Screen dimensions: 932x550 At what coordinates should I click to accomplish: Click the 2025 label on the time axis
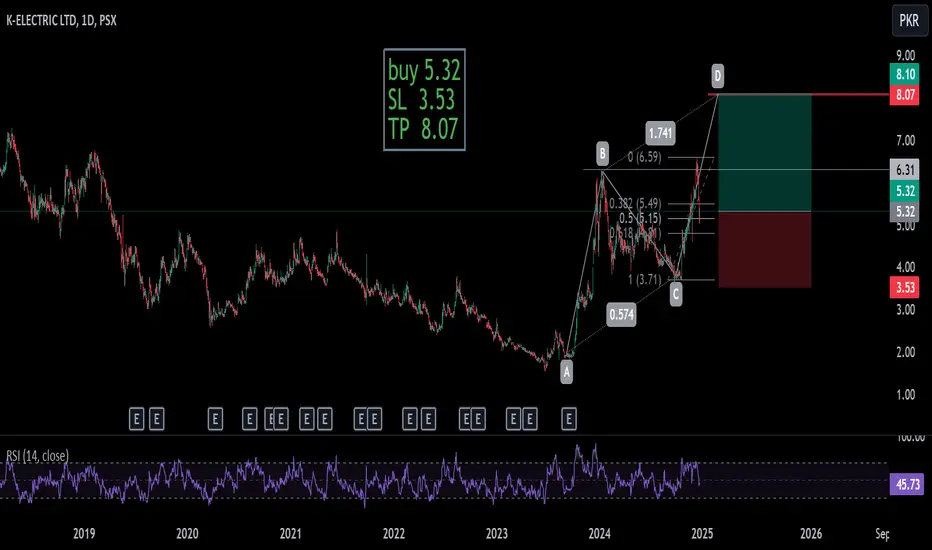click(x=702, y=533)
